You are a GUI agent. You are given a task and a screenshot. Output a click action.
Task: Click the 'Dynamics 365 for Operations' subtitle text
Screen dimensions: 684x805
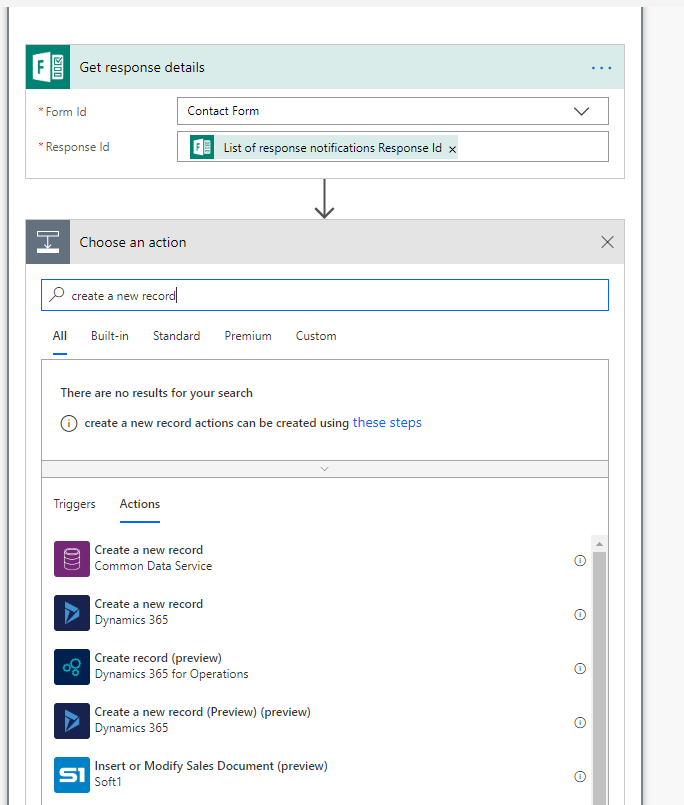pyautogui.click(x=172, y=674)
